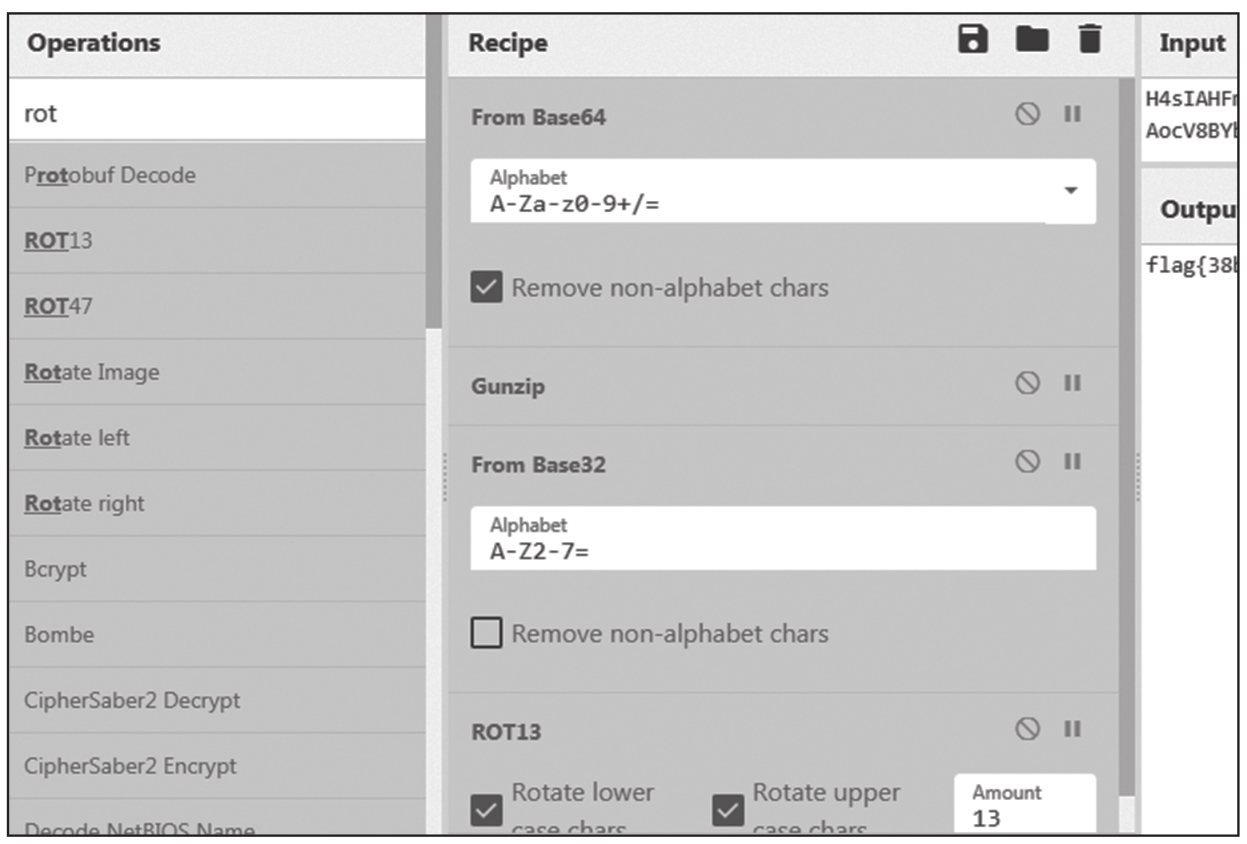1247x844 pixels.
Task: Click the recipe panel vertical scrollbar
Action: click(1126, 400)
